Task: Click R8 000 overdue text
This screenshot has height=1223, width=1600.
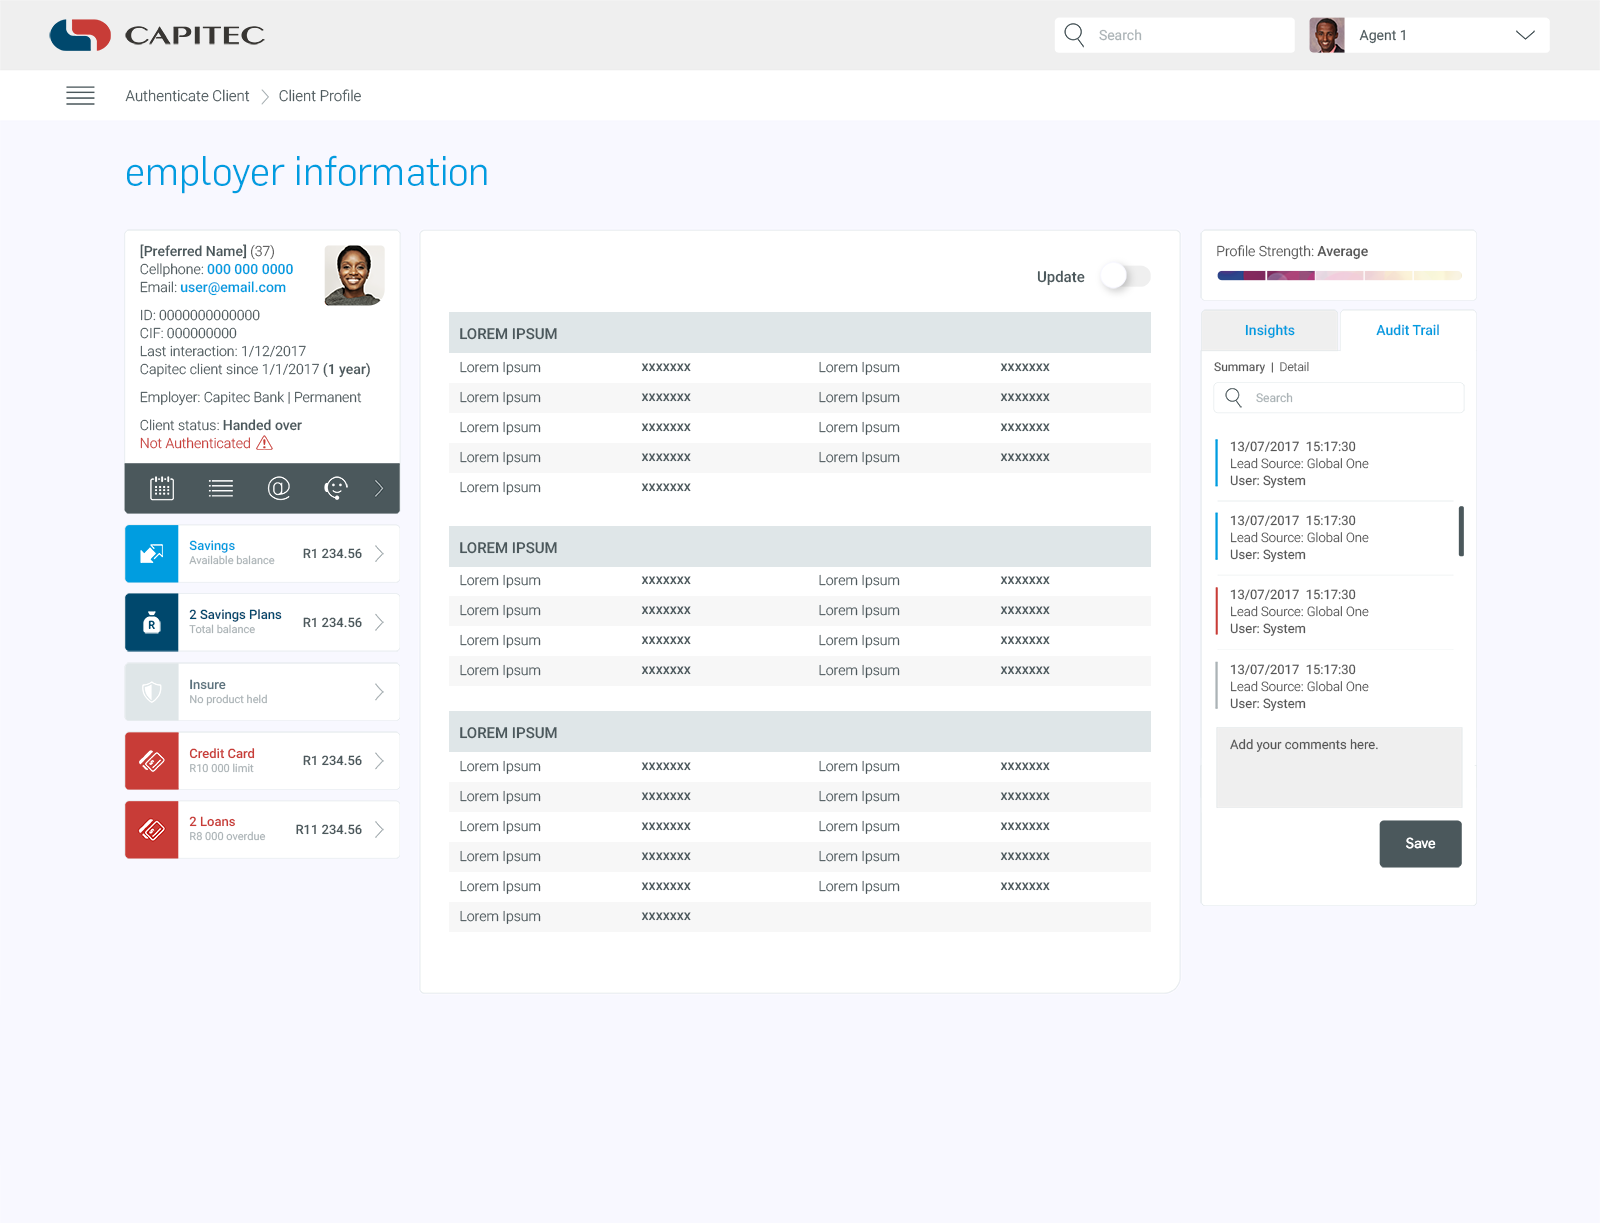Action: point(227,837)
